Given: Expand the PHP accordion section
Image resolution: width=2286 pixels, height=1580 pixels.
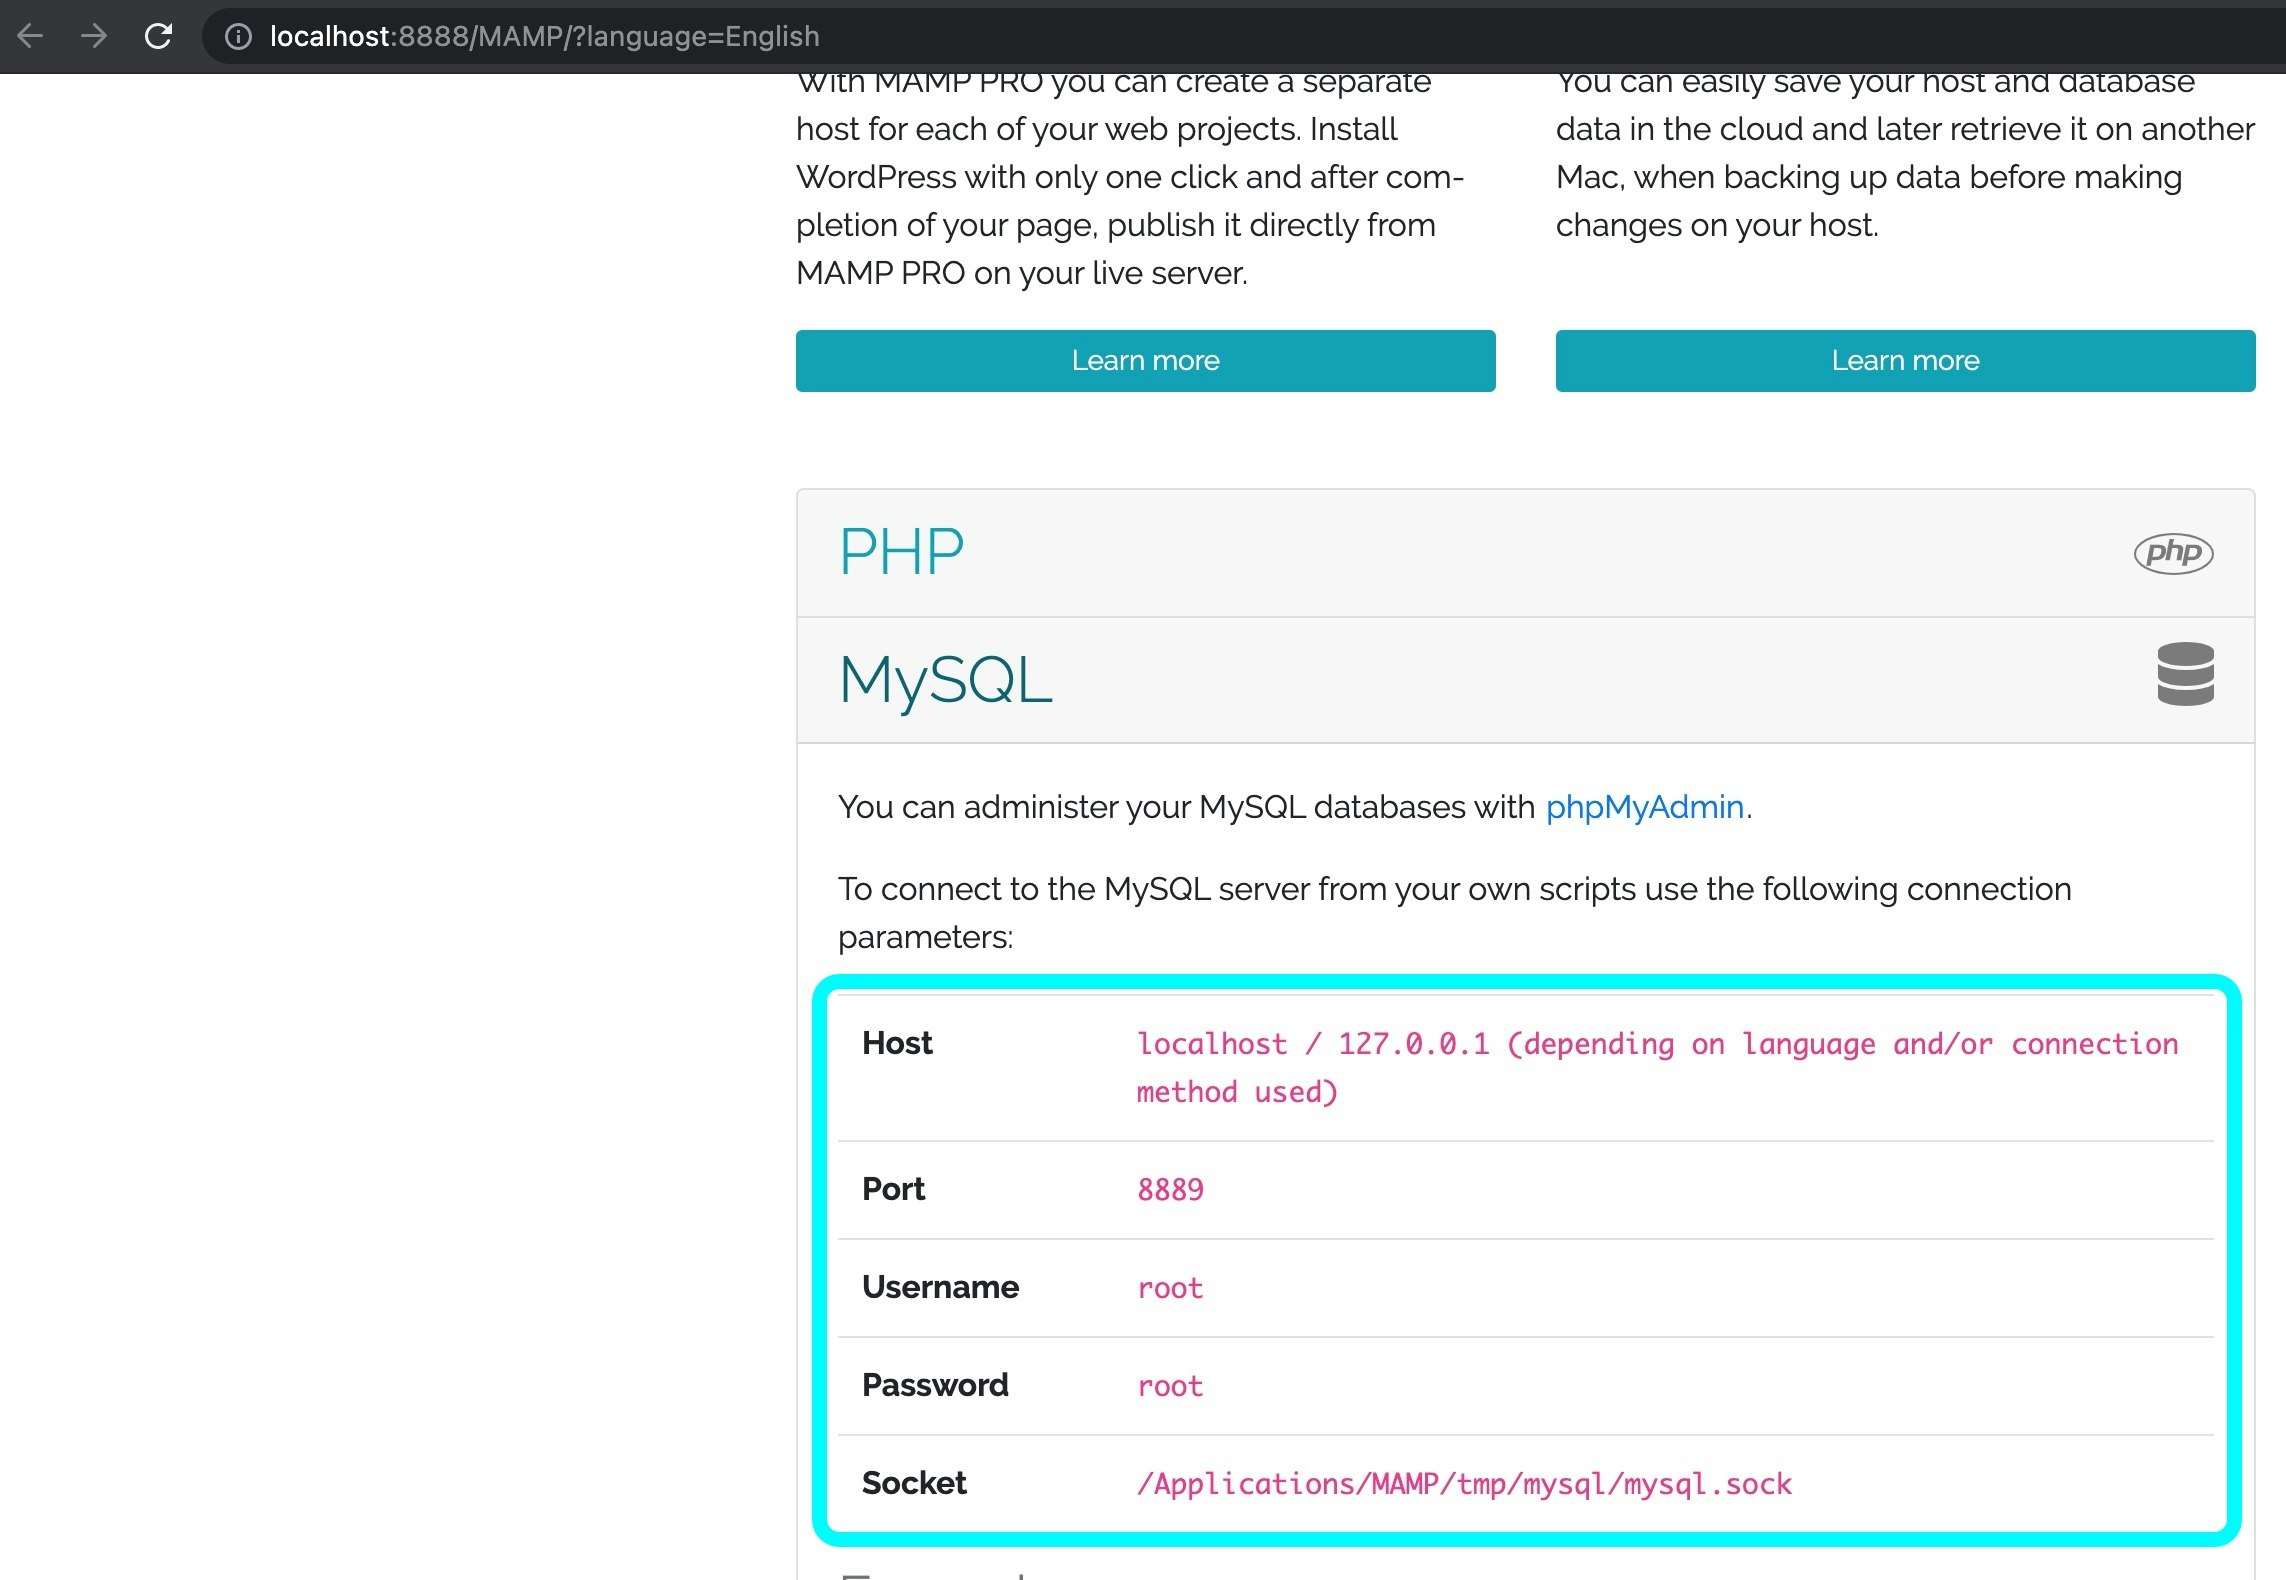Looking at the screenshot, I should pyautogui.click(x=1400, y=553).
